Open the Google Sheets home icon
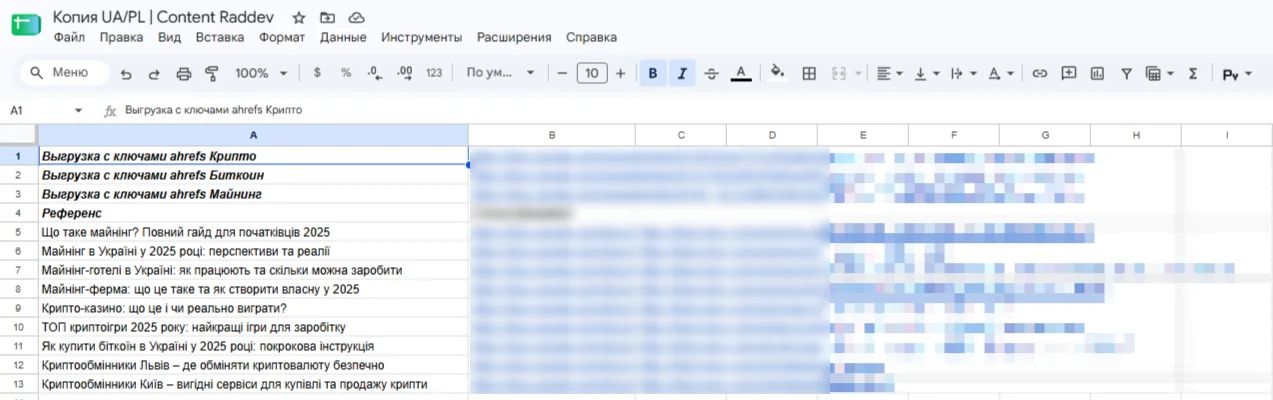1273x400 pixels. point(25,22)
